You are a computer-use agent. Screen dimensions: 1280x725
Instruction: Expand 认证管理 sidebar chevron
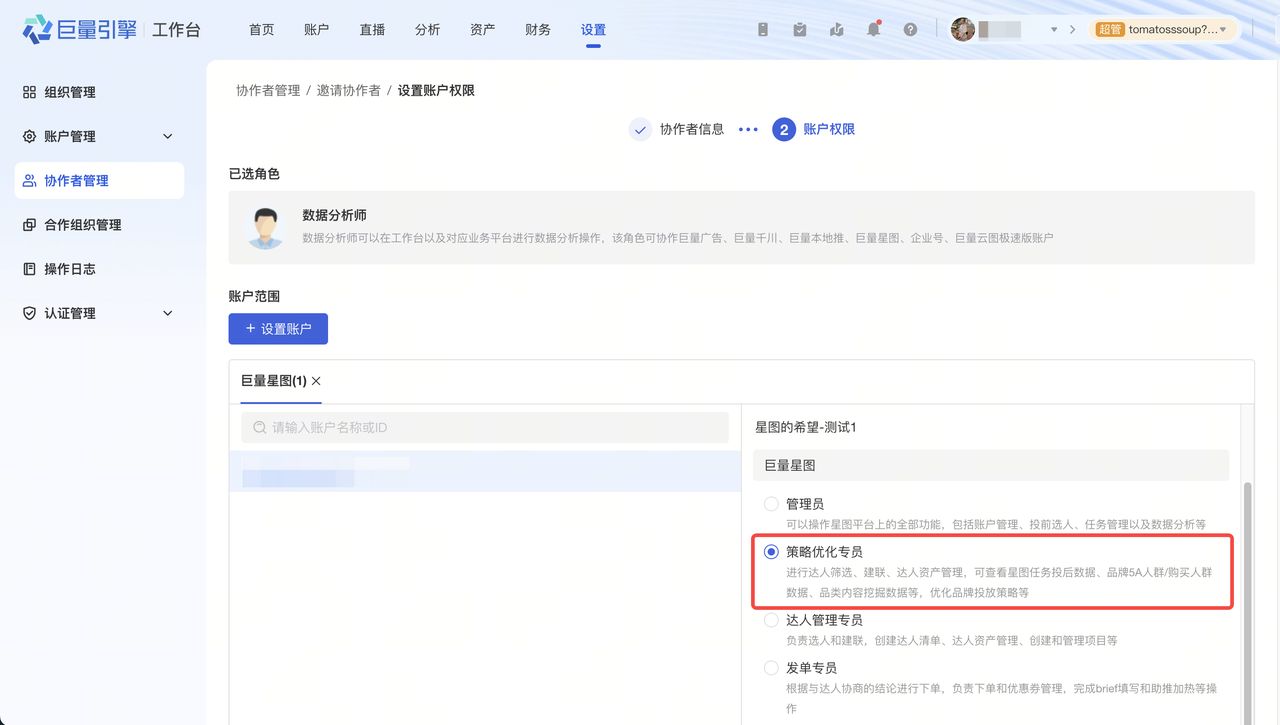pyautogui.click(x=168, y=314)
